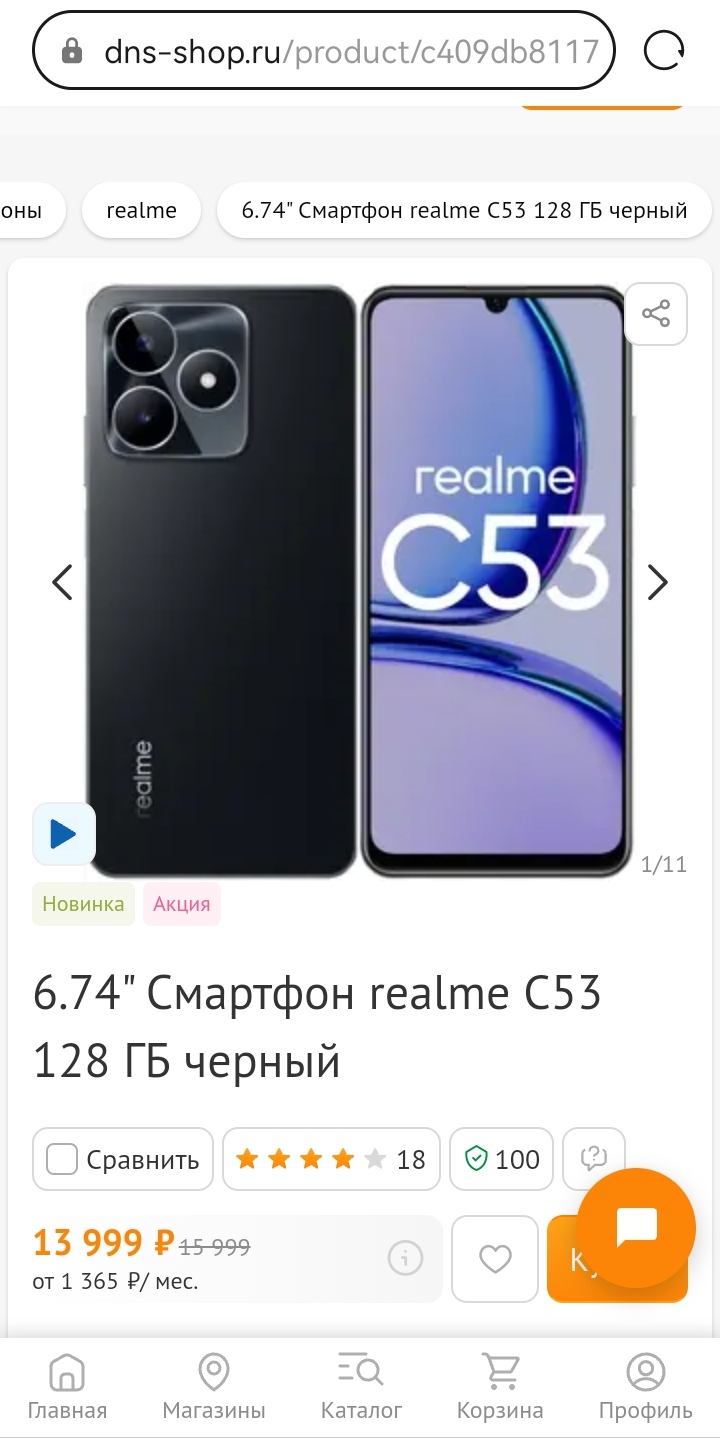720x1441 pixels.
Task: Open the reliability shield rating 100
Action: 502,1159
